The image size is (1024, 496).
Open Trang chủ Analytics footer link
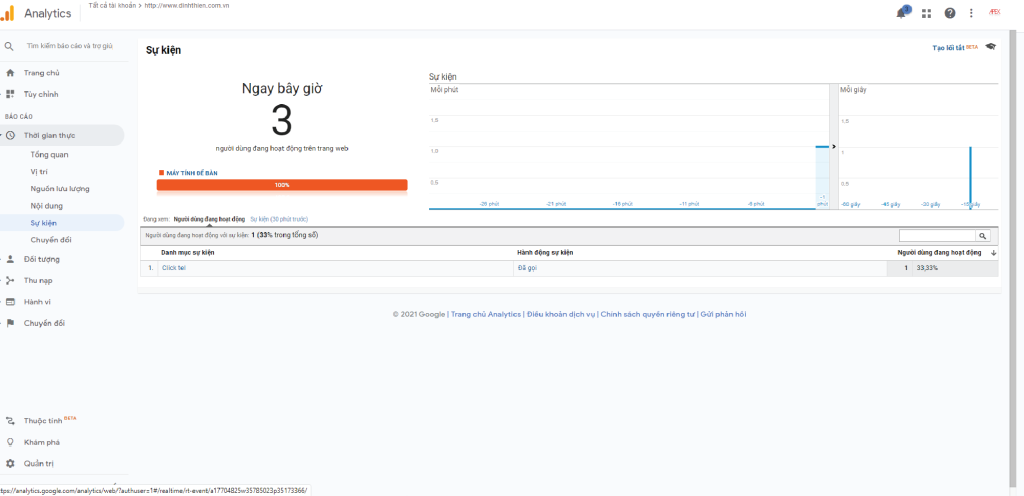pos(486,314)
